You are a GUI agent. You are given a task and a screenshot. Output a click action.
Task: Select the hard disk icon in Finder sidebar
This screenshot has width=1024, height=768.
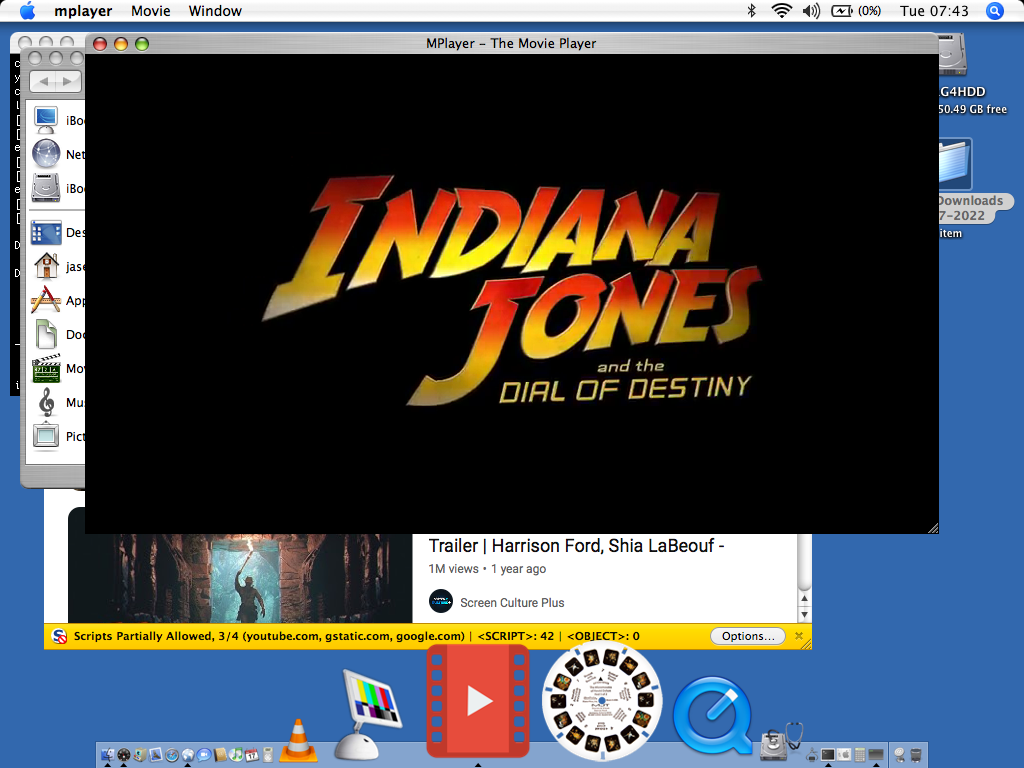pos(46,188)
